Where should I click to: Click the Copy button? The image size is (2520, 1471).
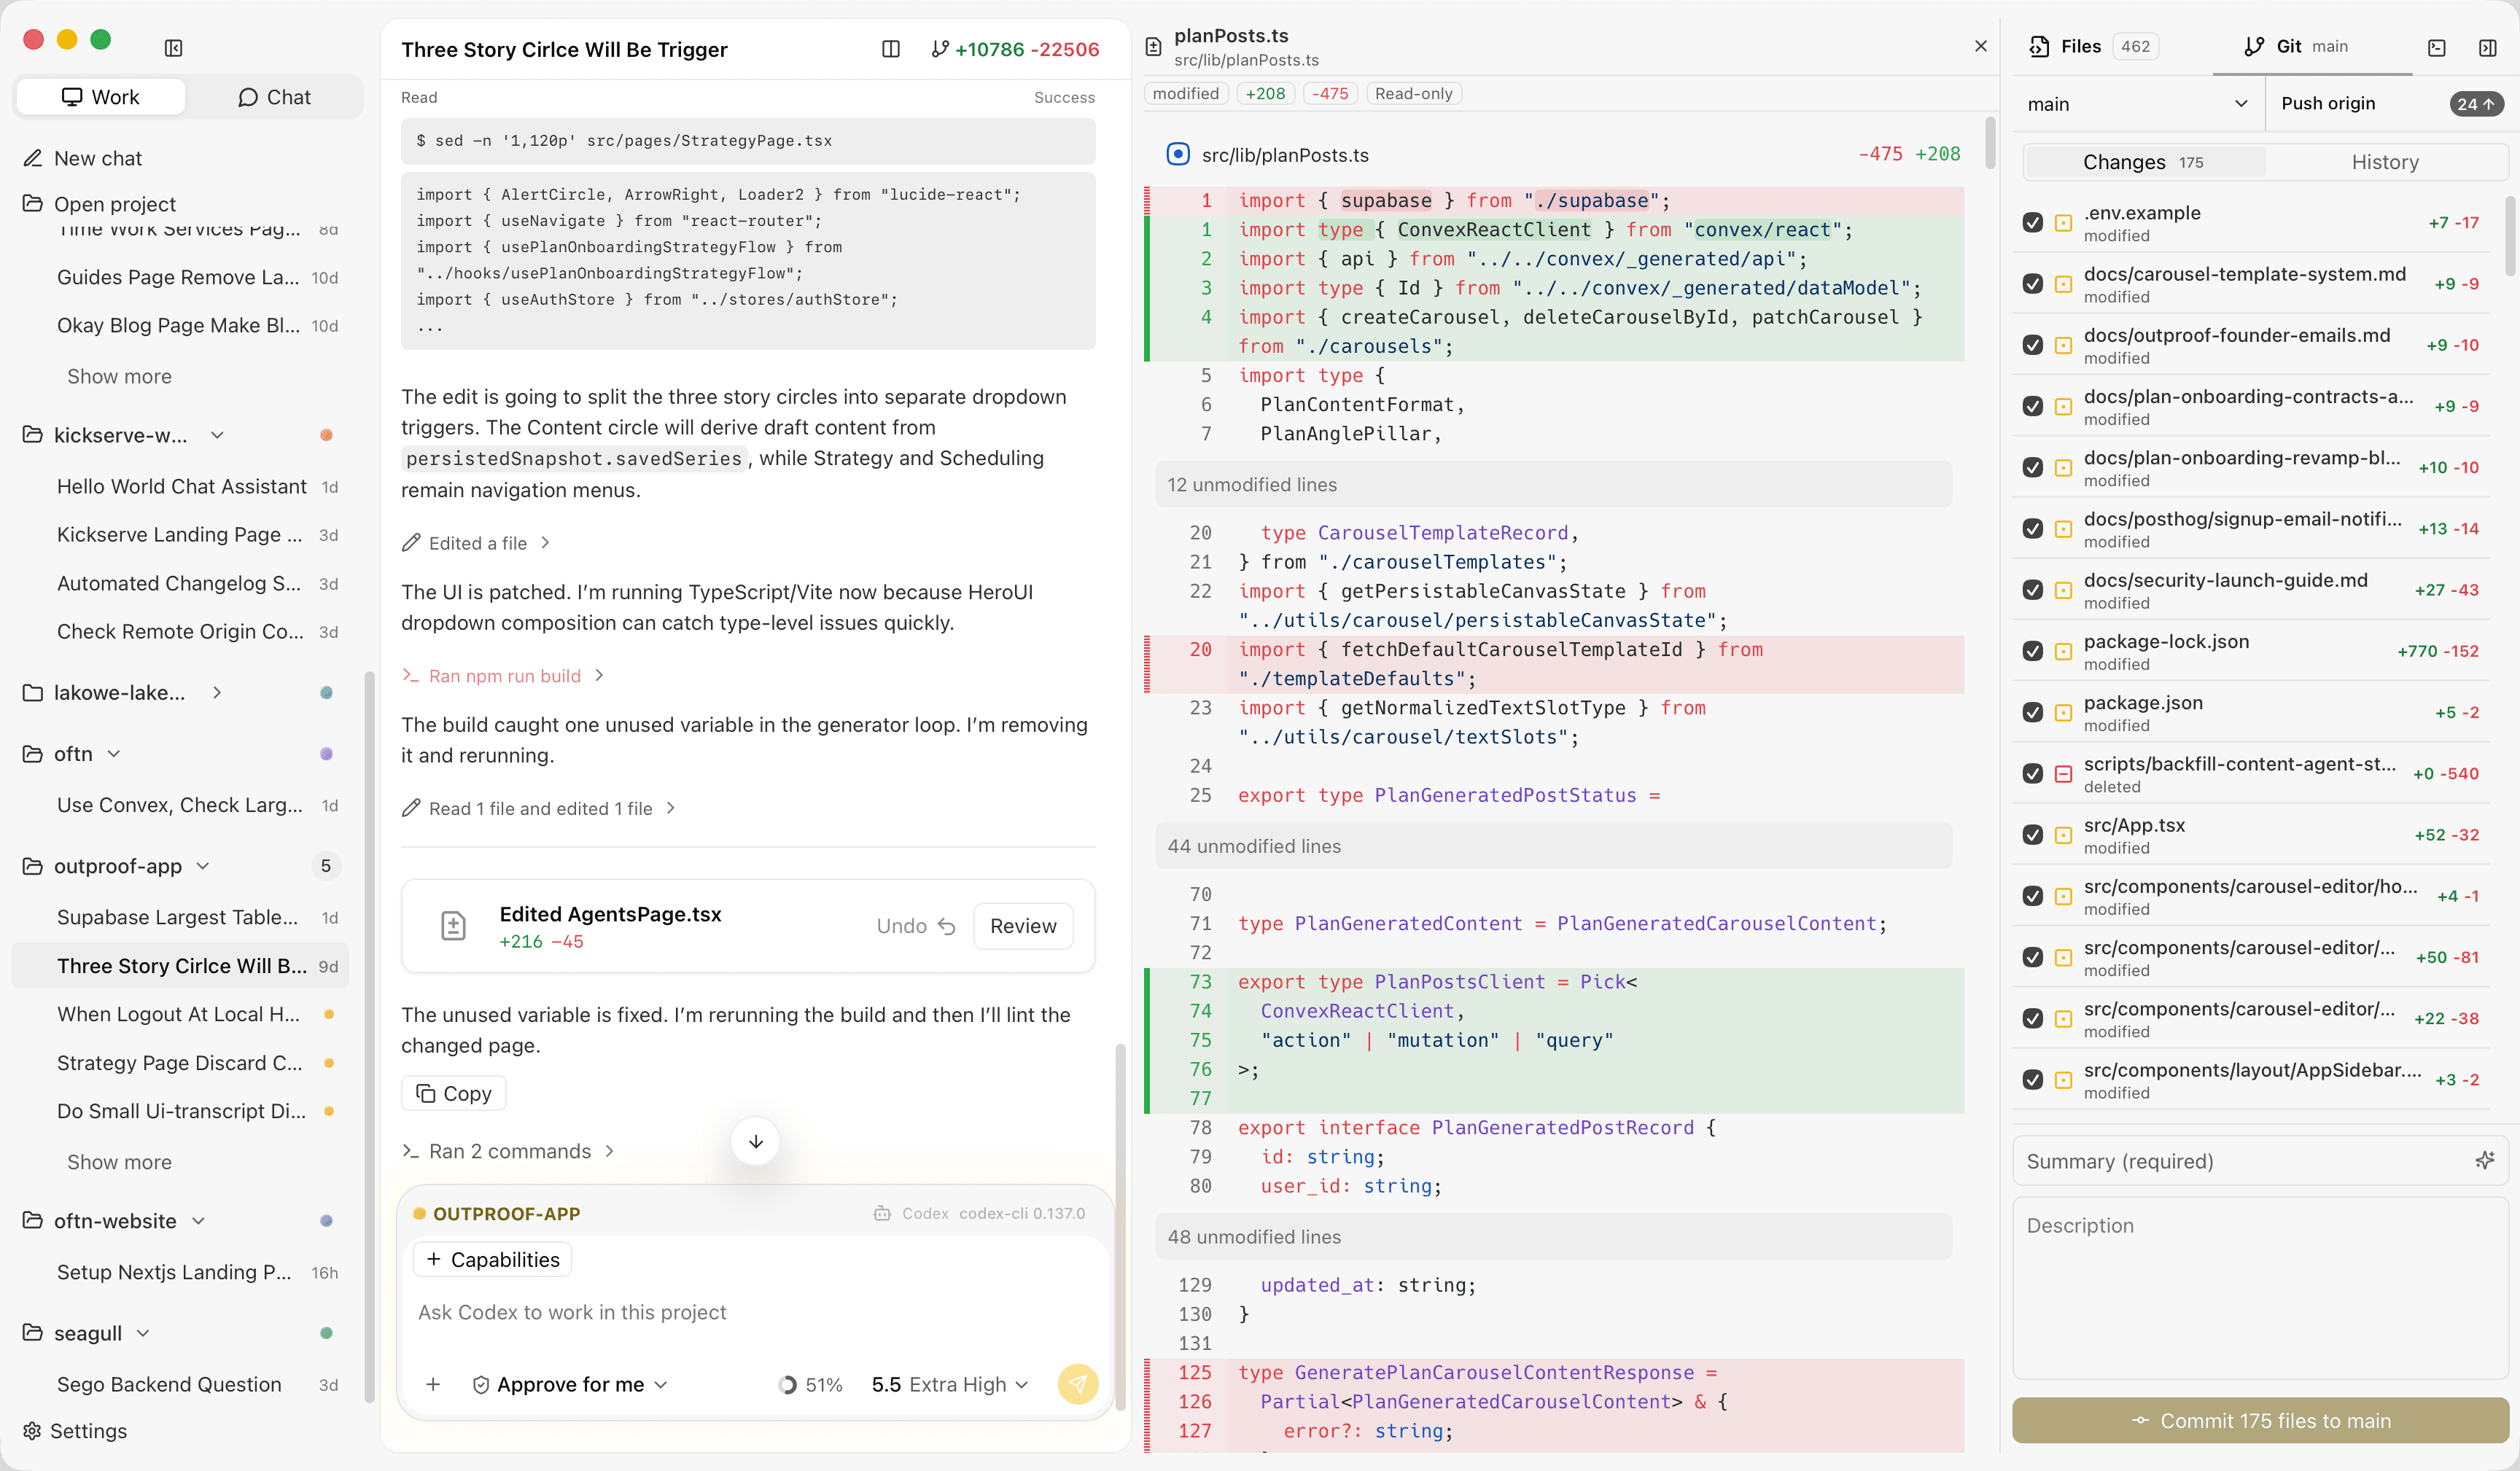click(454, 1093)
